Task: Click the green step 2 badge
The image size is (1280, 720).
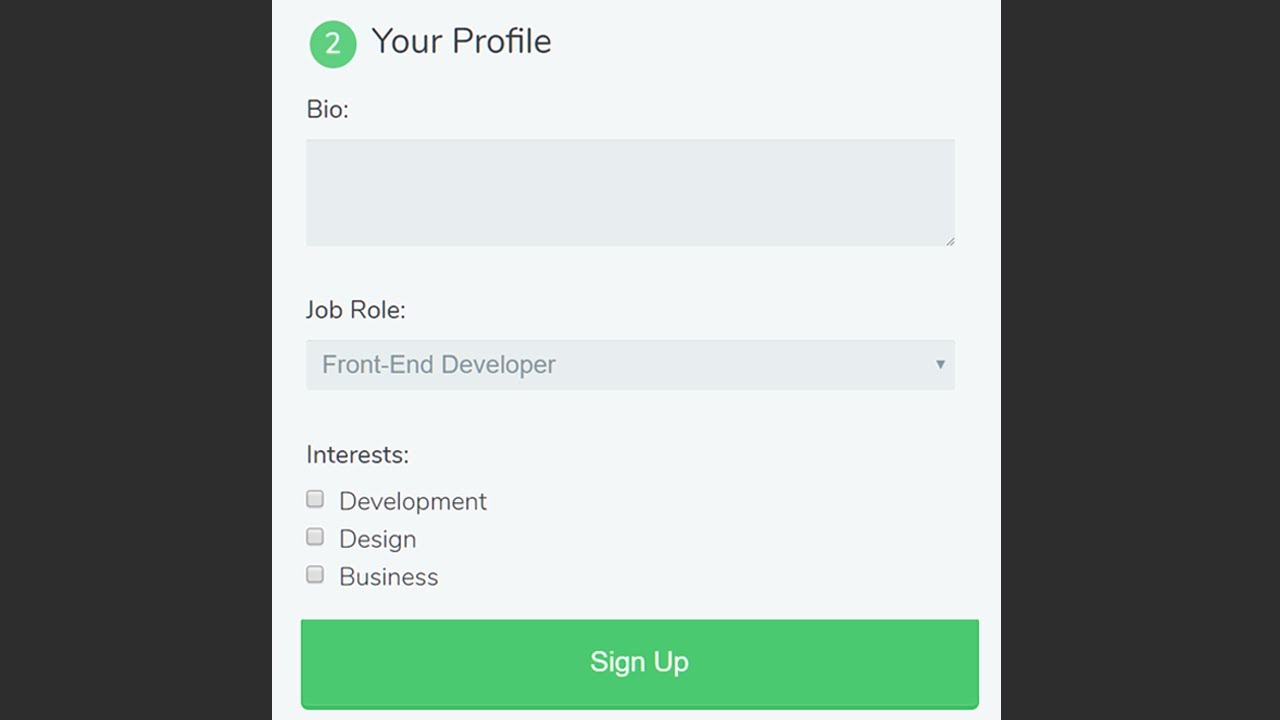Action: pyautogui.click(x=333, y=44)
